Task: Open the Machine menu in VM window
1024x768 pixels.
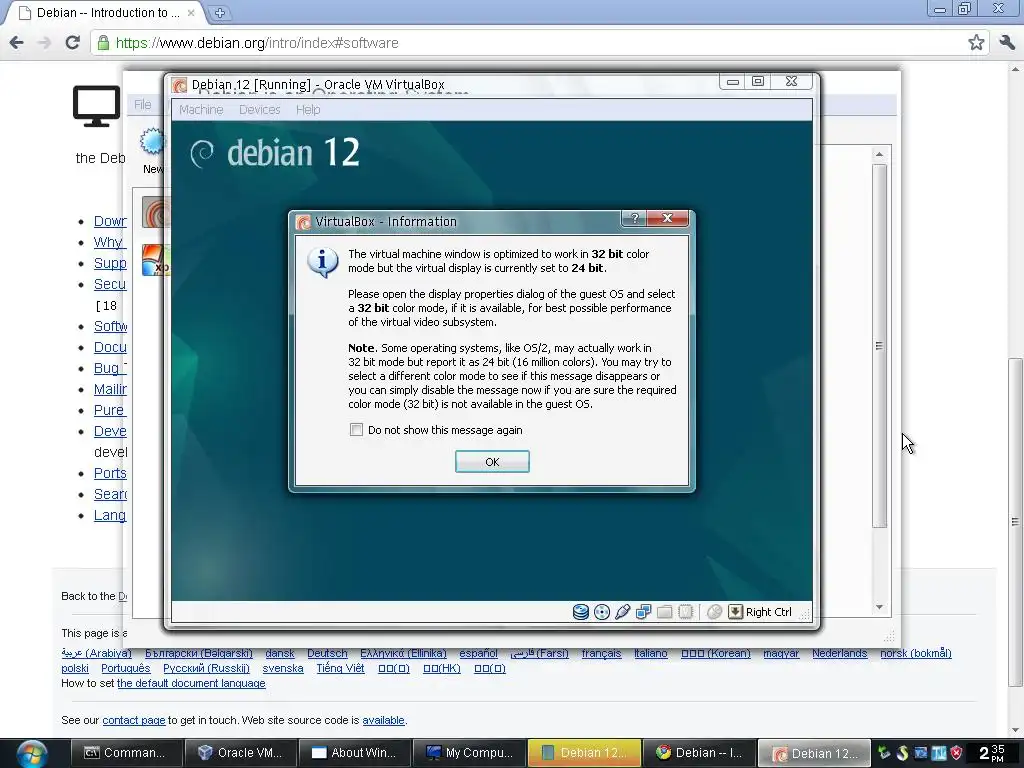Action: (x=201, y=110)
